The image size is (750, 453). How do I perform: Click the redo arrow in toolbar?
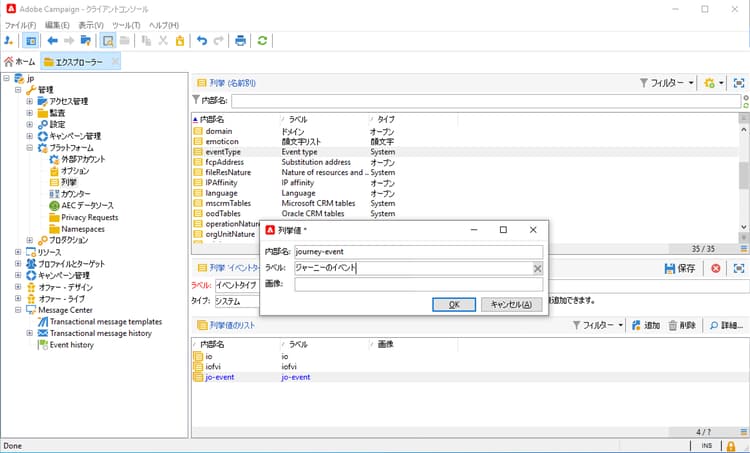point(219,41)
